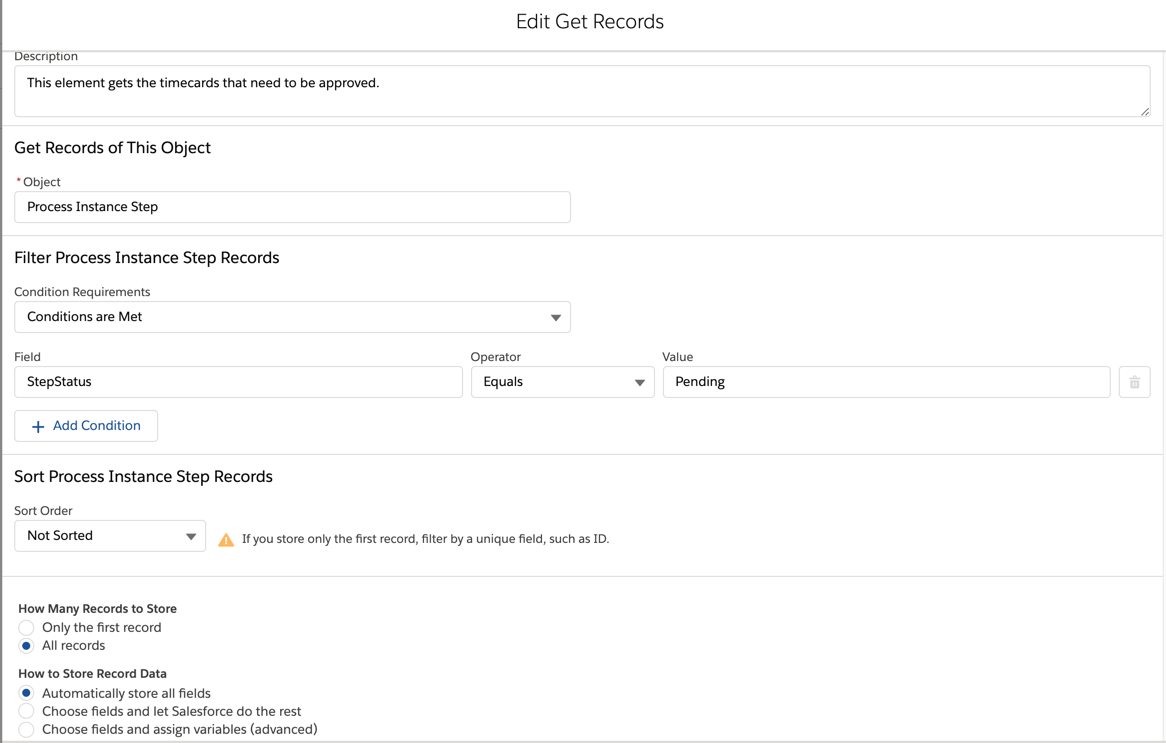
Task: Click the Object field 'Process Instance Step'
Action: (292, 207)
